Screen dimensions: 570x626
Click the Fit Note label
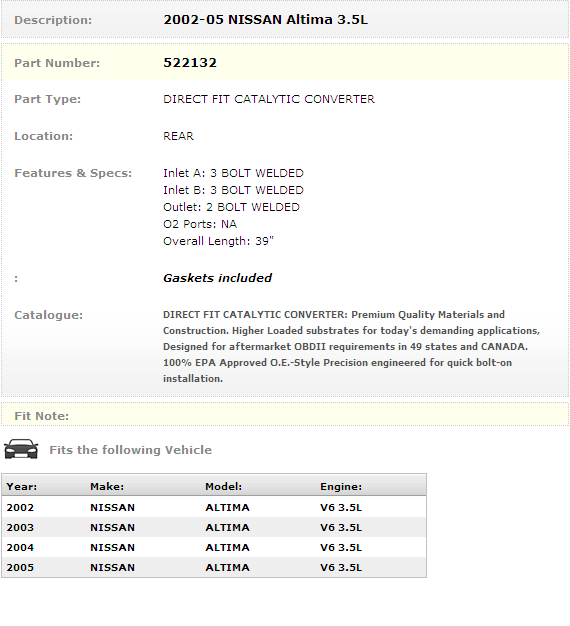[x=42, y=416]
